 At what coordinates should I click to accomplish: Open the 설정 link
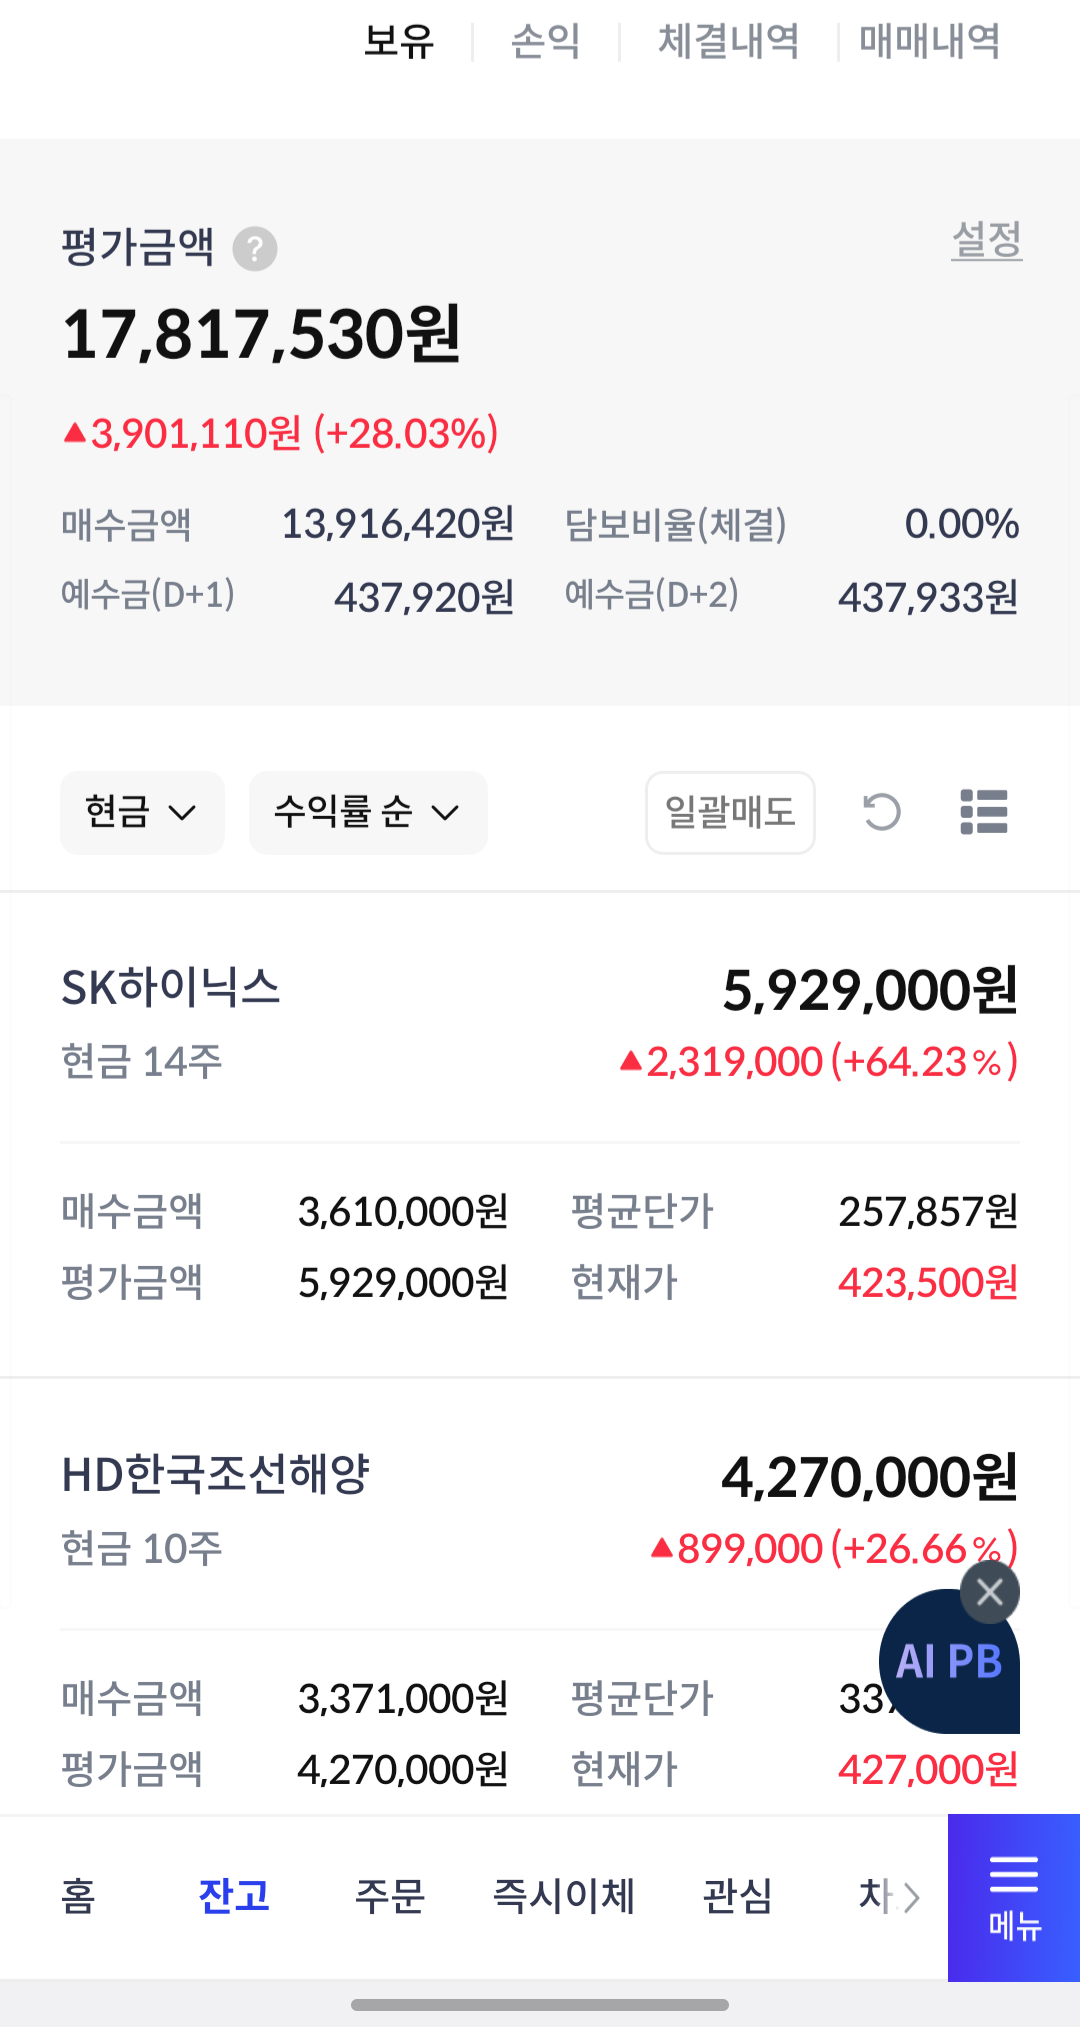(x=986, y=240)
